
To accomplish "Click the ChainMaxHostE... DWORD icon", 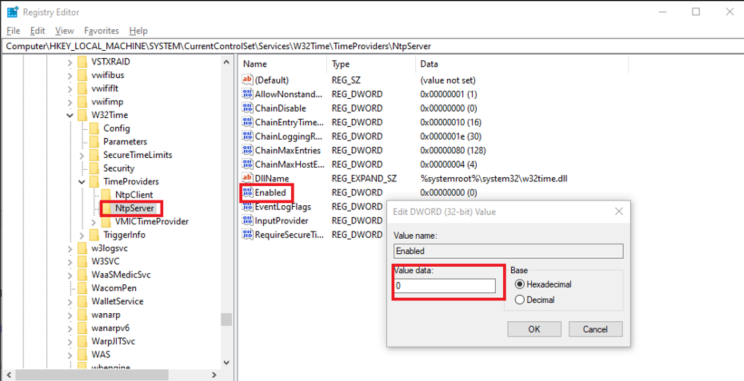I will pyautogui.click(x=248, y=165).
